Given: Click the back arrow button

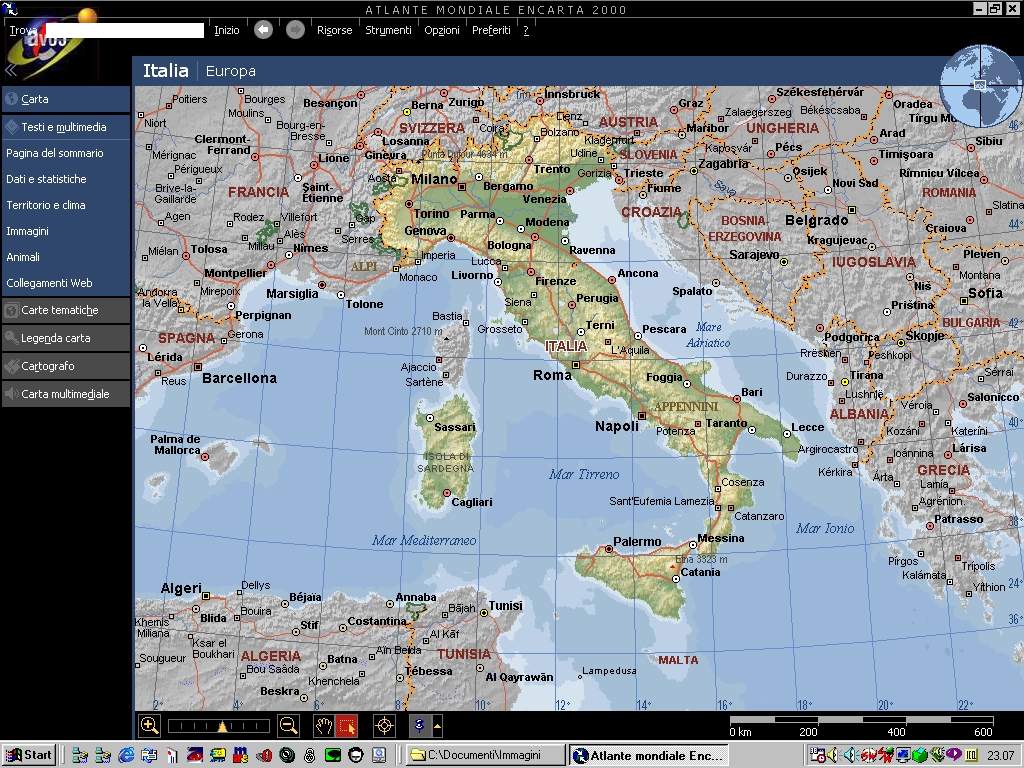Looking at the screenshot, I should pyautogui.click(x=263, y=30).
